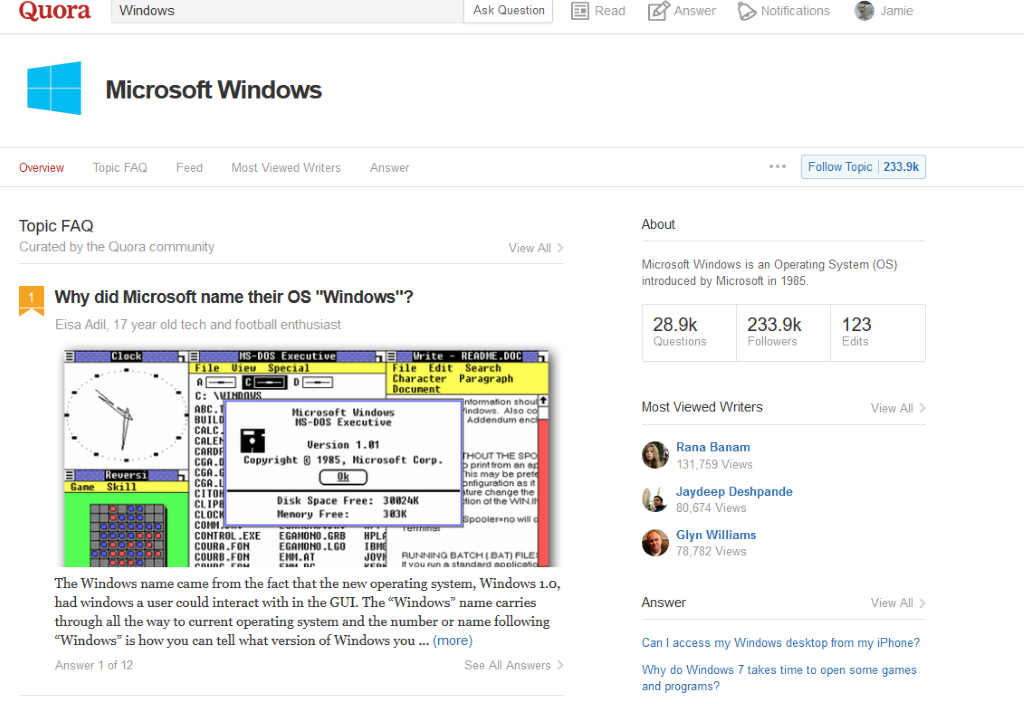Open Jamie's profile avatar
This screenshot has height=704, width=1024.
pyautogui.click(x=864, y=11)
